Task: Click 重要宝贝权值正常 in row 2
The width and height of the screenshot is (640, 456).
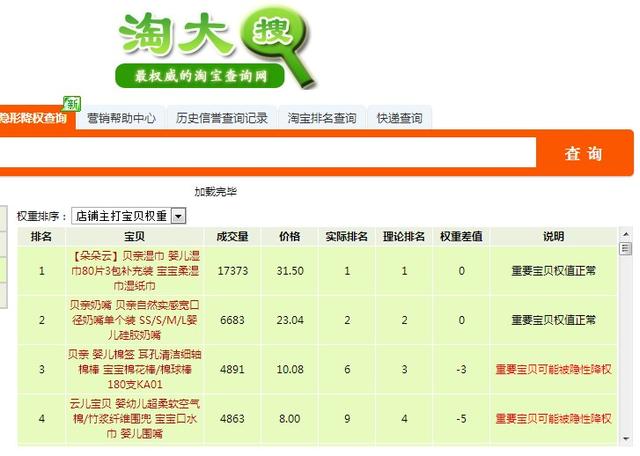Action: 553,320
